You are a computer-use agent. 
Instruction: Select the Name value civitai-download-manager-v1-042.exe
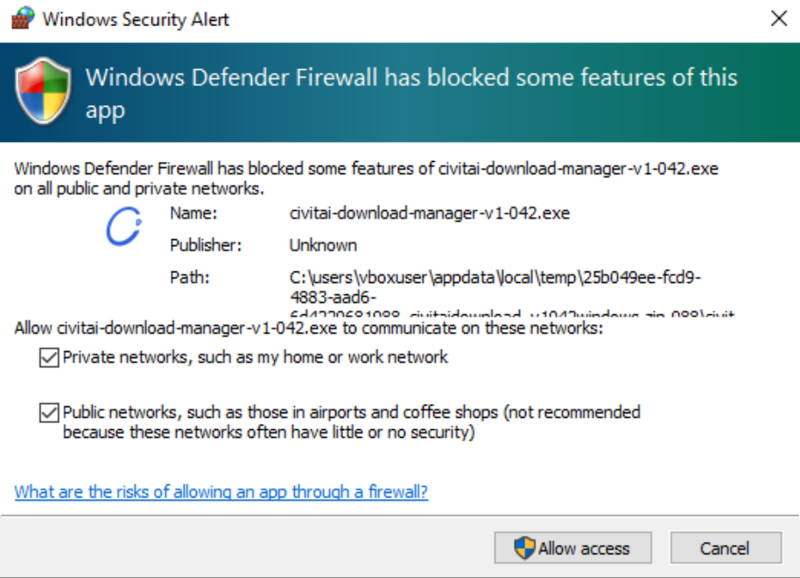click(x=429, y=213)
